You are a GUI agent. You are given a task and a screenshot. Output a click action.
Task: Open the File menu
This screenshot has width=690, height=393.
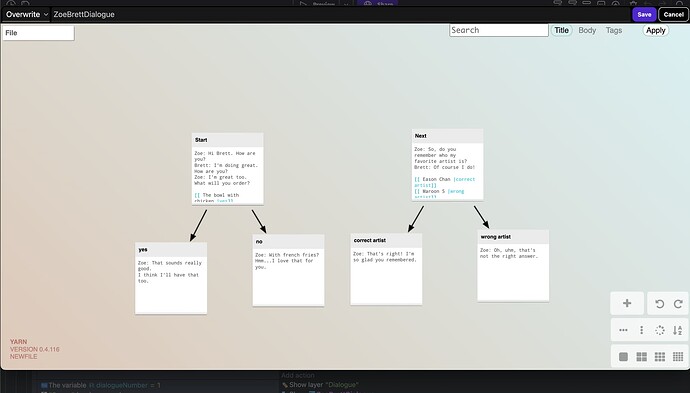(38, 33)
